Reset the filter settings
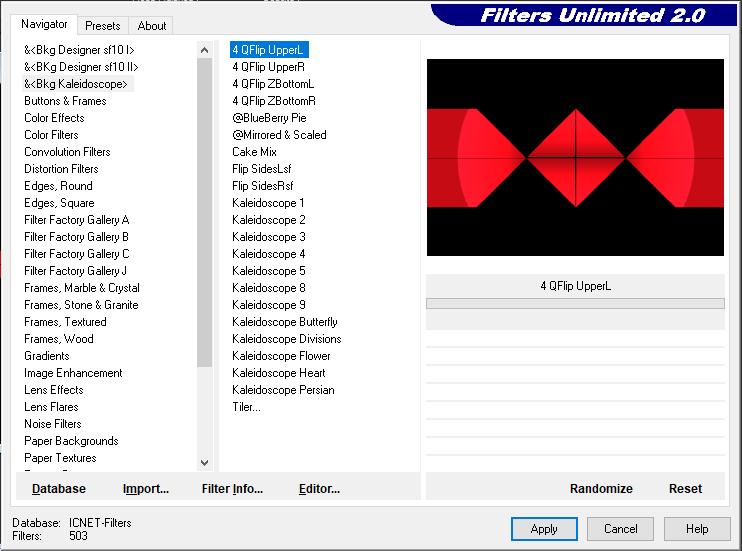742x551 pixels. [685, 489]
